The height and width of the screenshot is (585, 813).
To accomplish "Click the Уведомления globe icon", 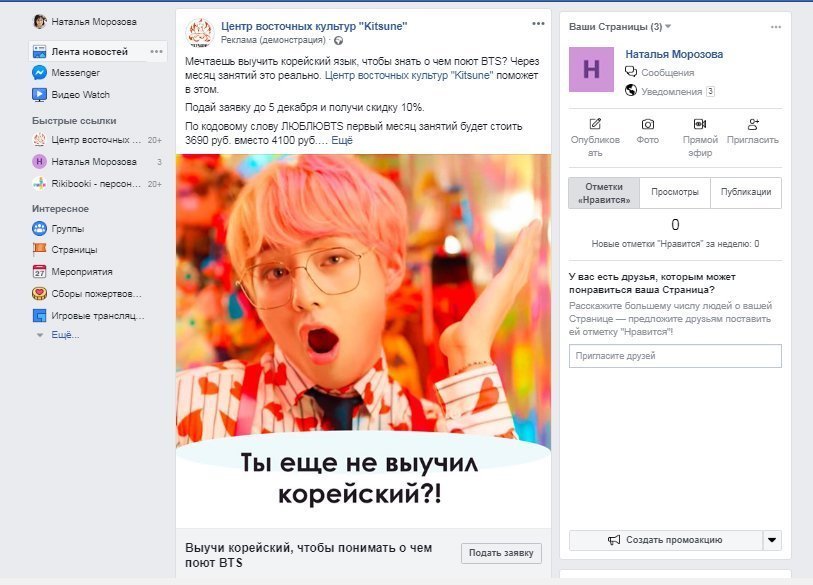I will 631,90.
